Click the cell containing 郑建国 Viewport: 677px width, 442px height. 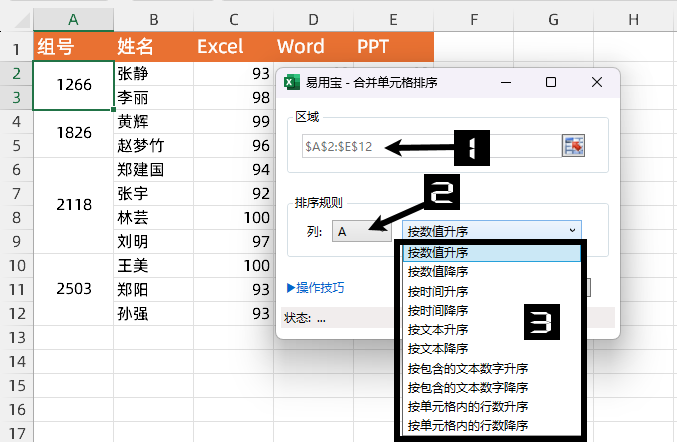point(153,170)
